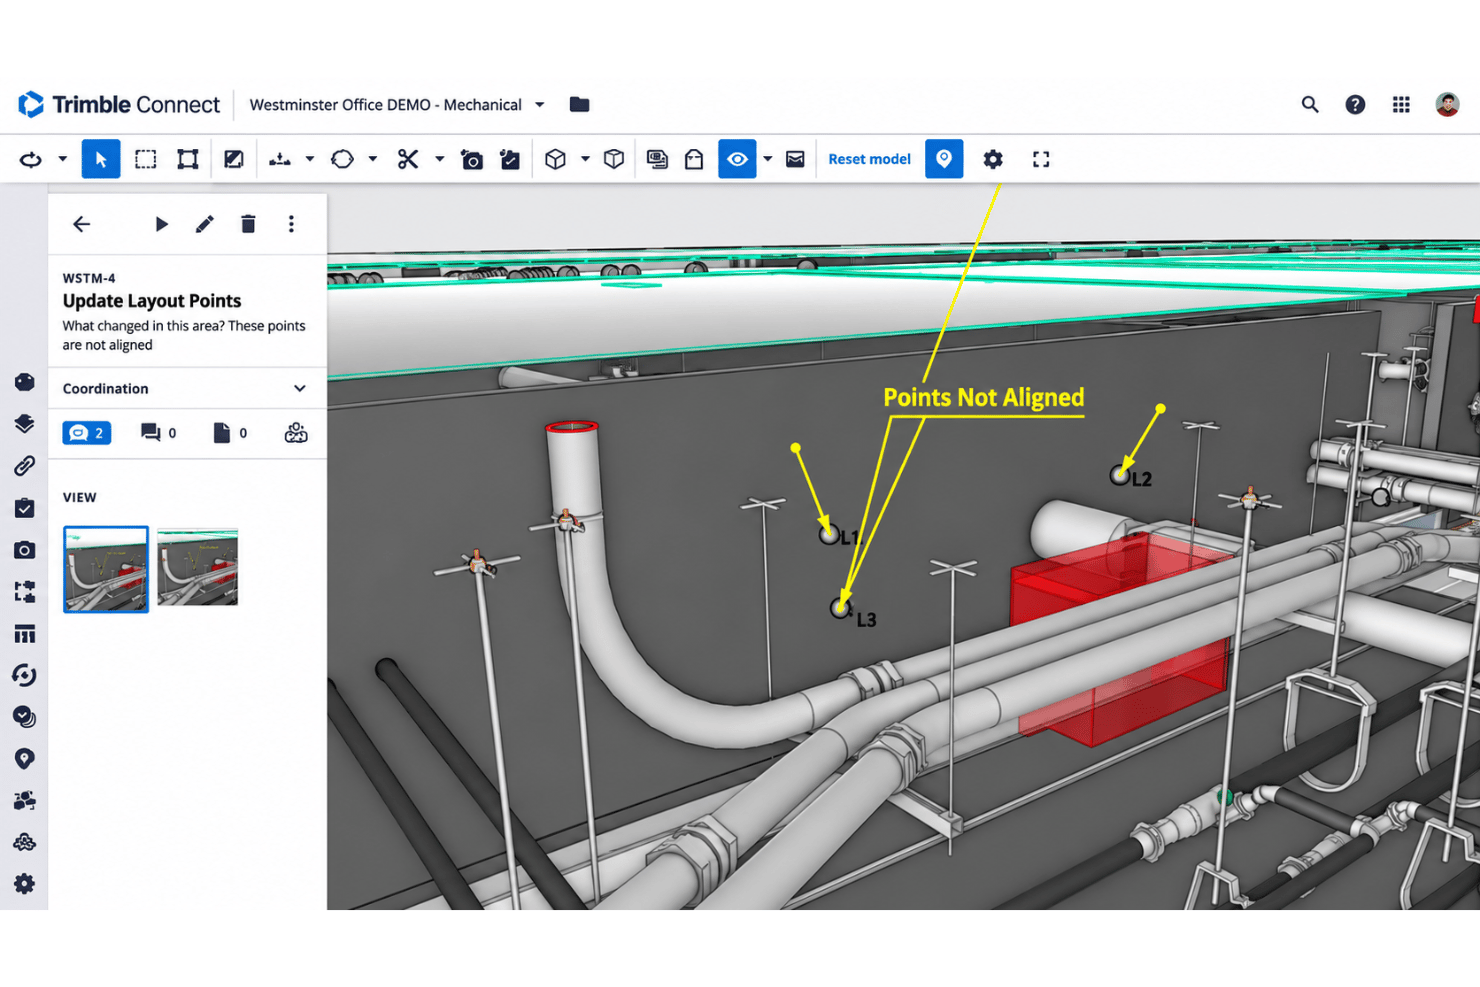
Task: Switch to the files tab showing 0
Action: [x=230, y=432]
